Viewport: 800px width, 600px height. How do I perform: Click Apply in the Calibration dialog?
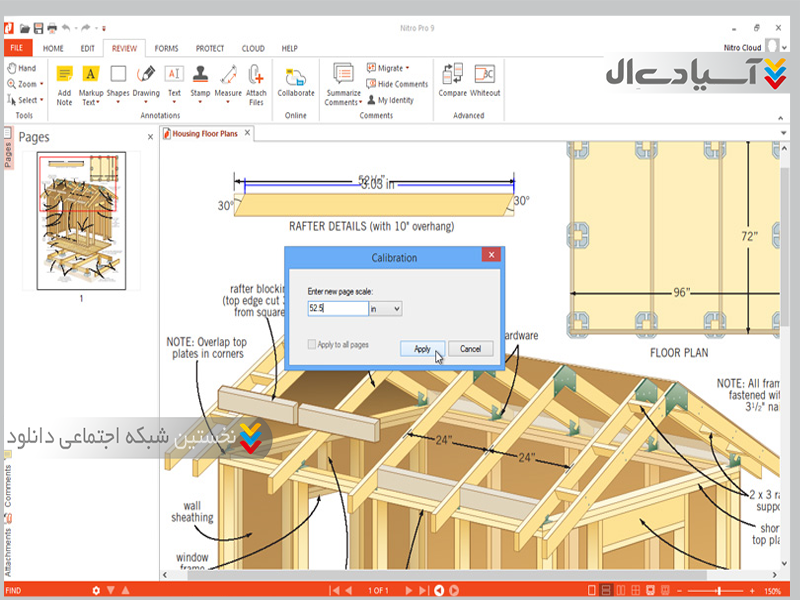click(x=422, y=349)
